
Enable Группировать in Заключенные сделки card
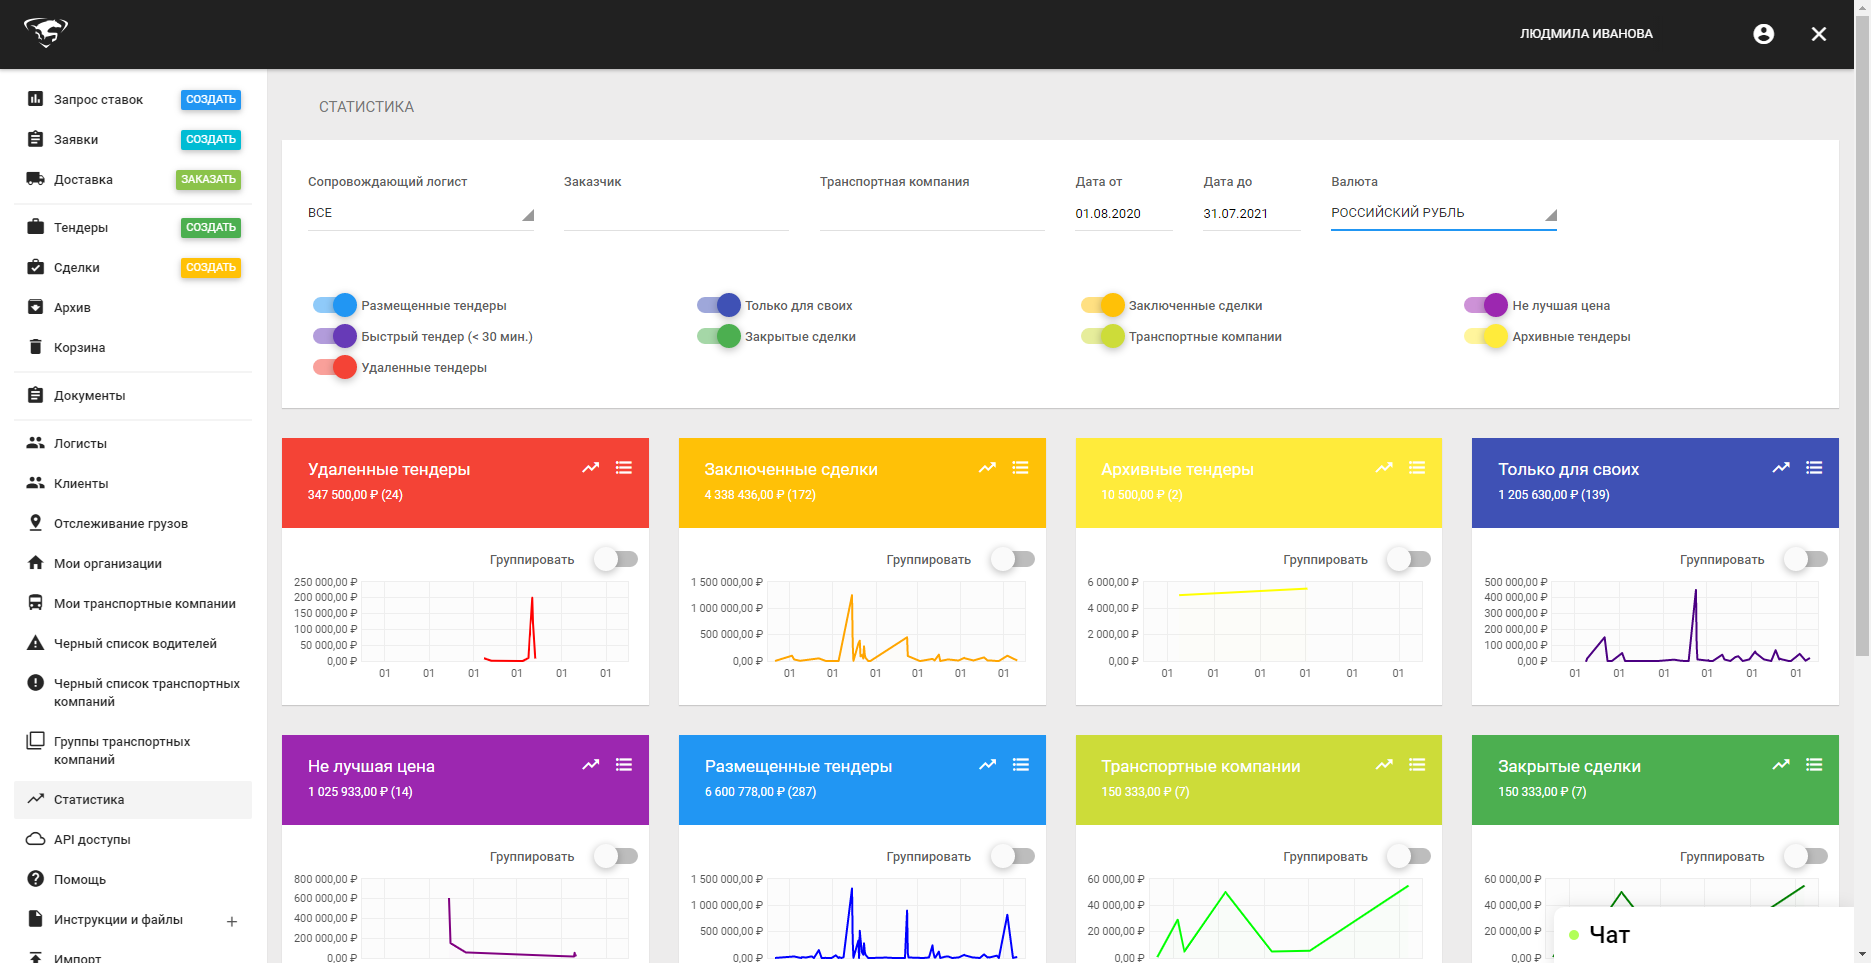coord(1012,559)
